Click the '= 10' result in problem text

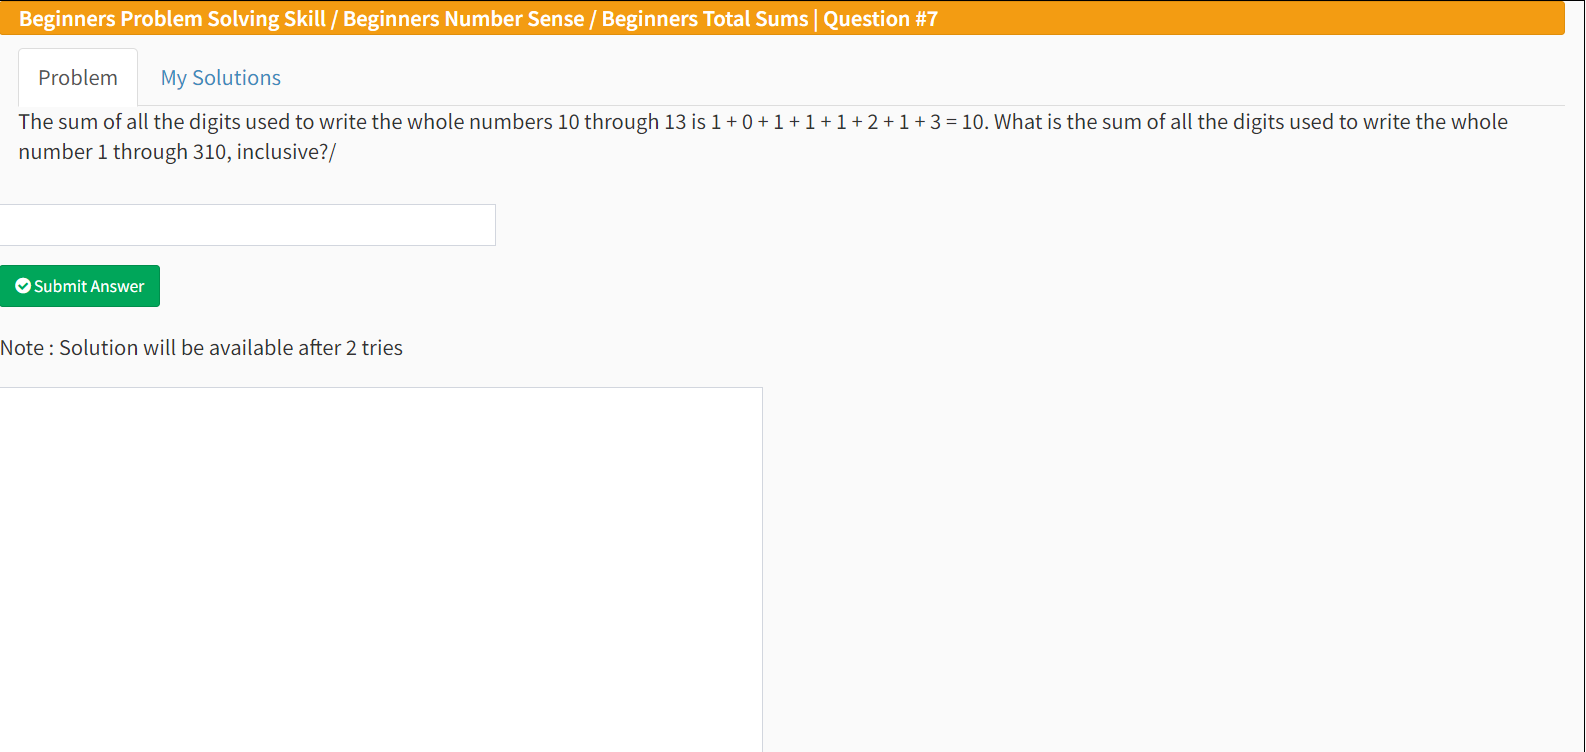[x=966, y=122]
